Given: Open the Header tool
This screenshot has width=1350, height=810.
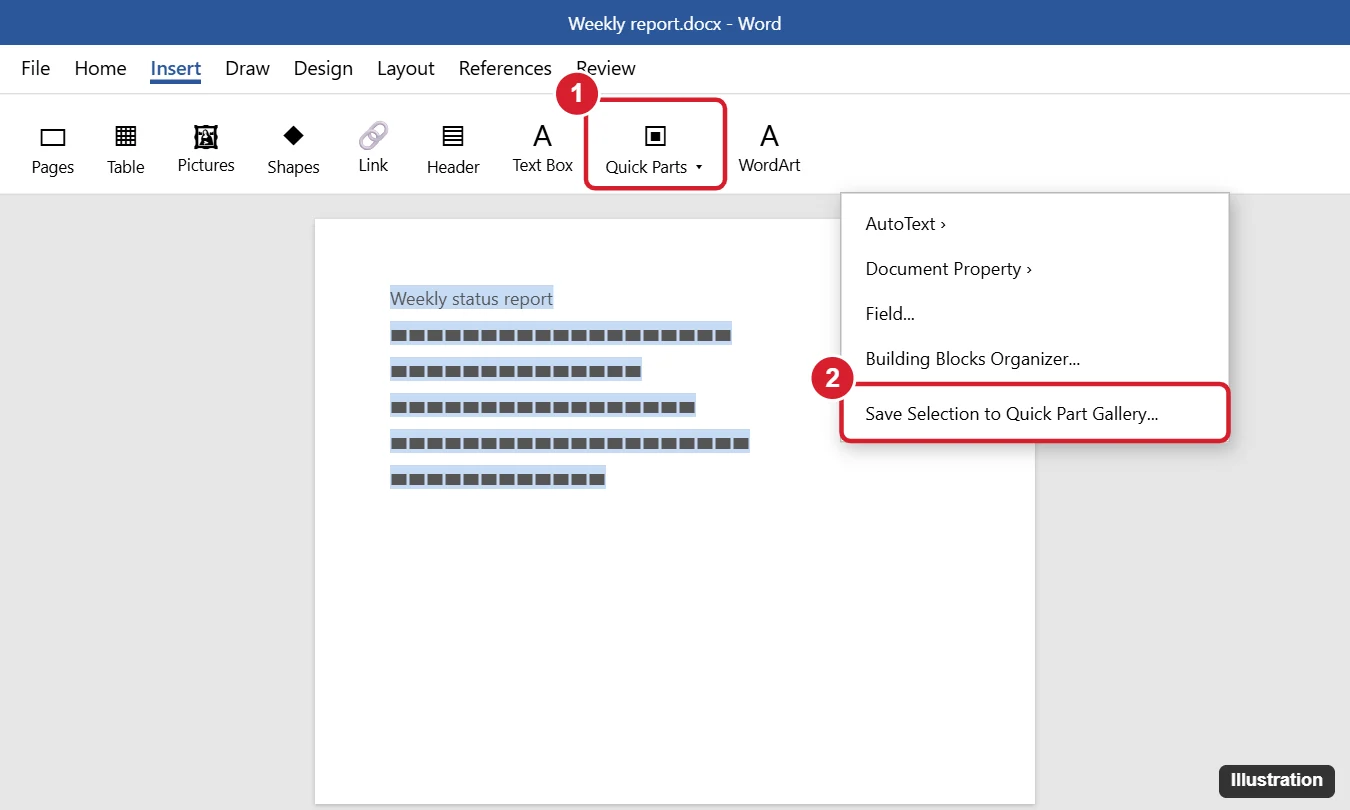Looking at the screenshot, I should [453, 150].
